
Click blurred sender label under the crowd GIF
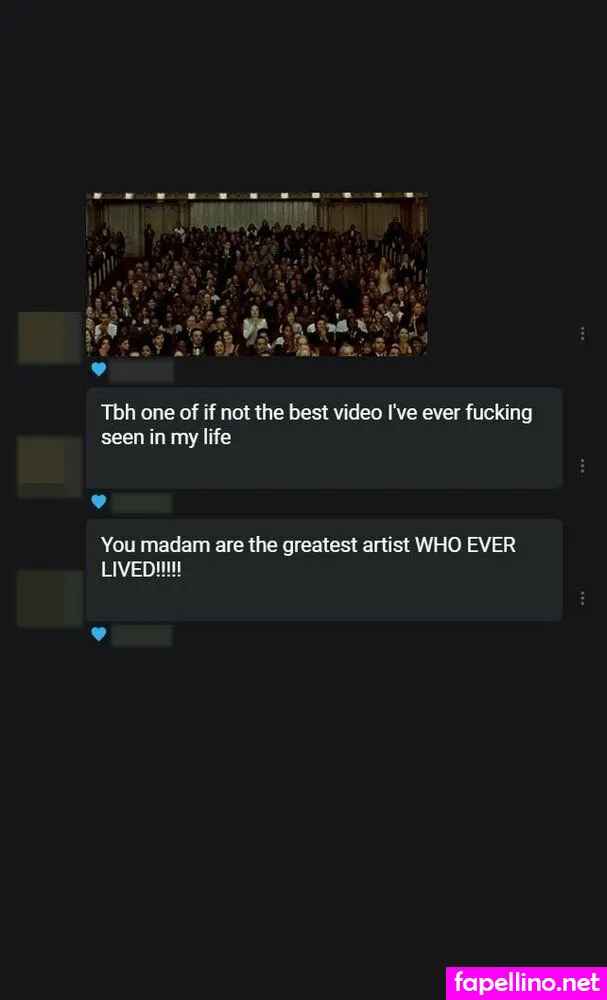pos(142,370)
